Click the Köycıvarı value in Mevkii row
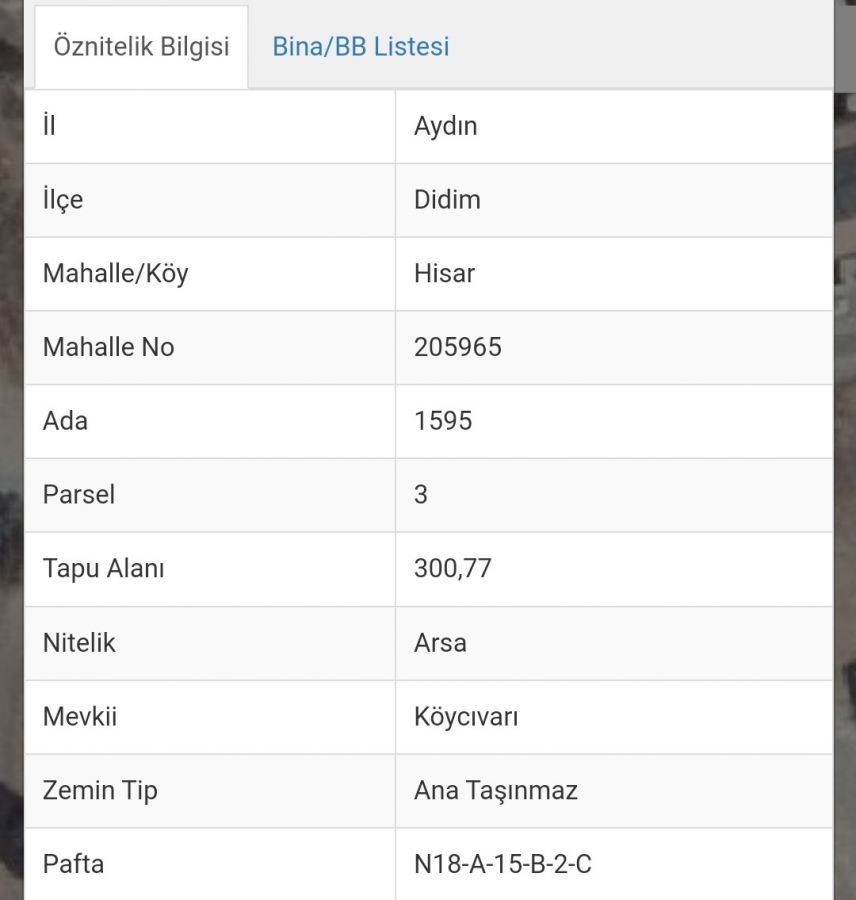The height and width of the screenshot is (900, 856). point(466,717)
